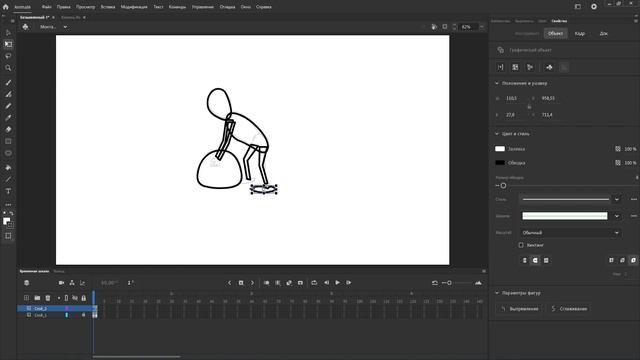
Task: Toggle width and height link lock
Action: (529, 107)
